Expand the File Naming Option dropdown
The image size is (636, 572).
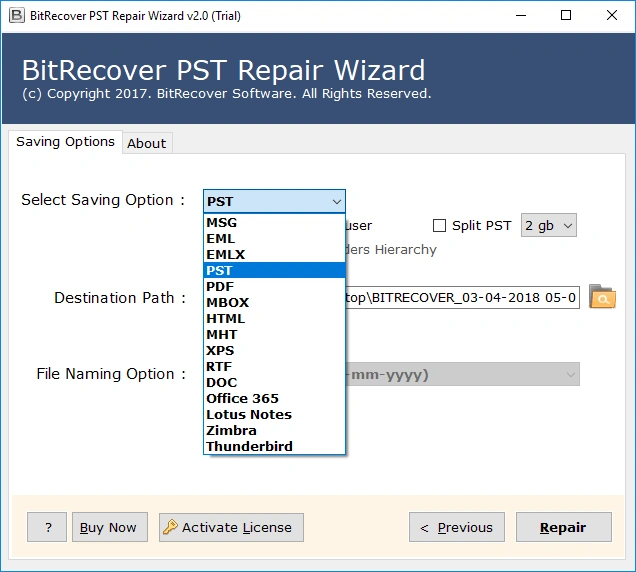pyautogui.click(x=570, y=375)
